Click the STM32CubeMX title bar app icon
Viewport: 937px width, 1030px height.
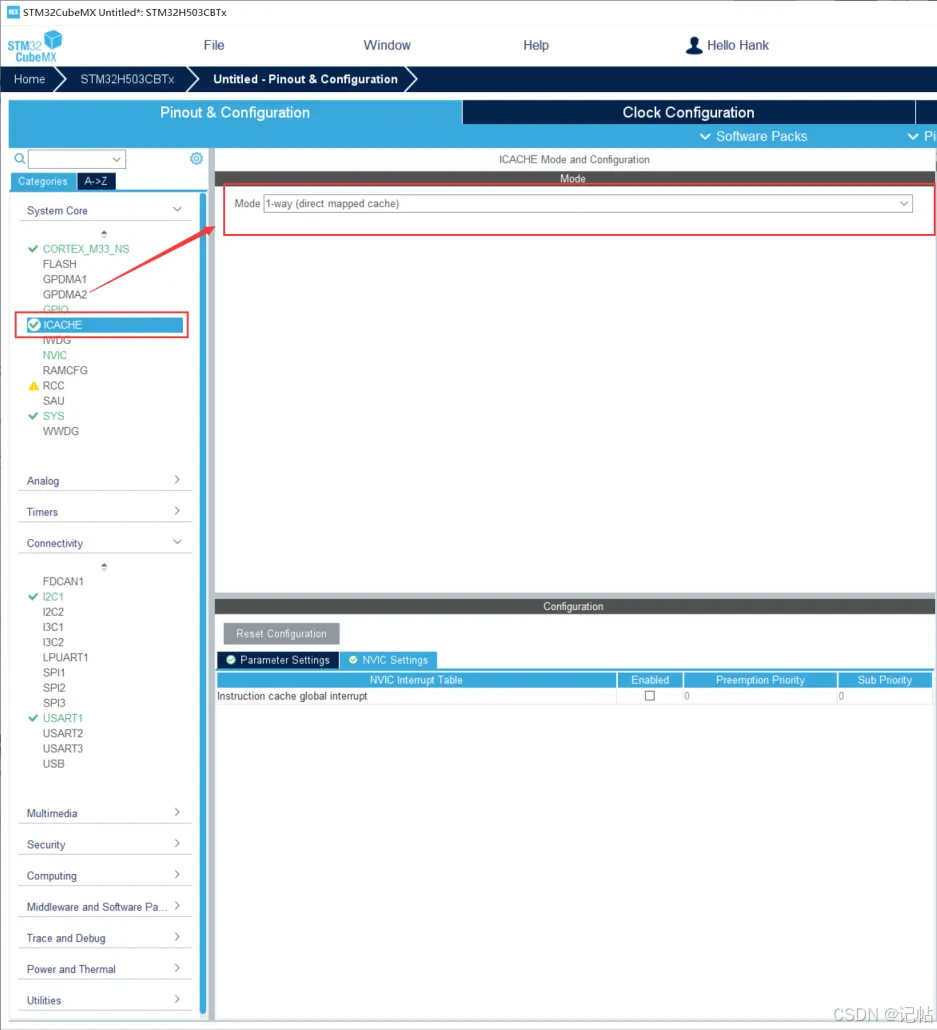[x=12, y=12]
